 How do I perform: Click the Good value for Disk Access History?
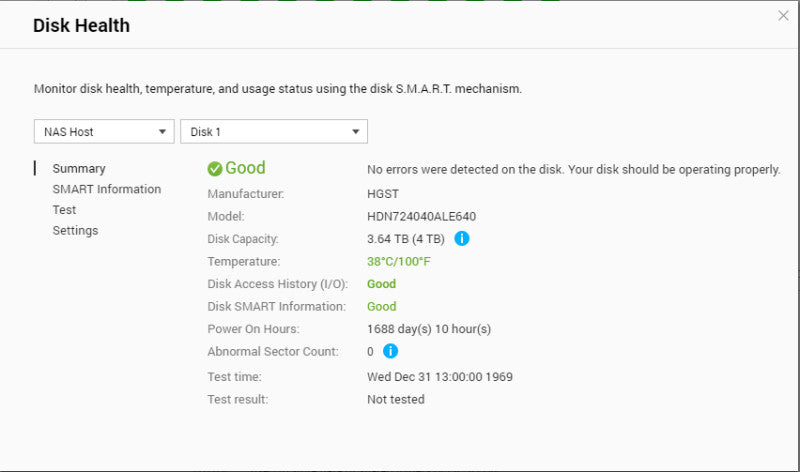point(382,284)
